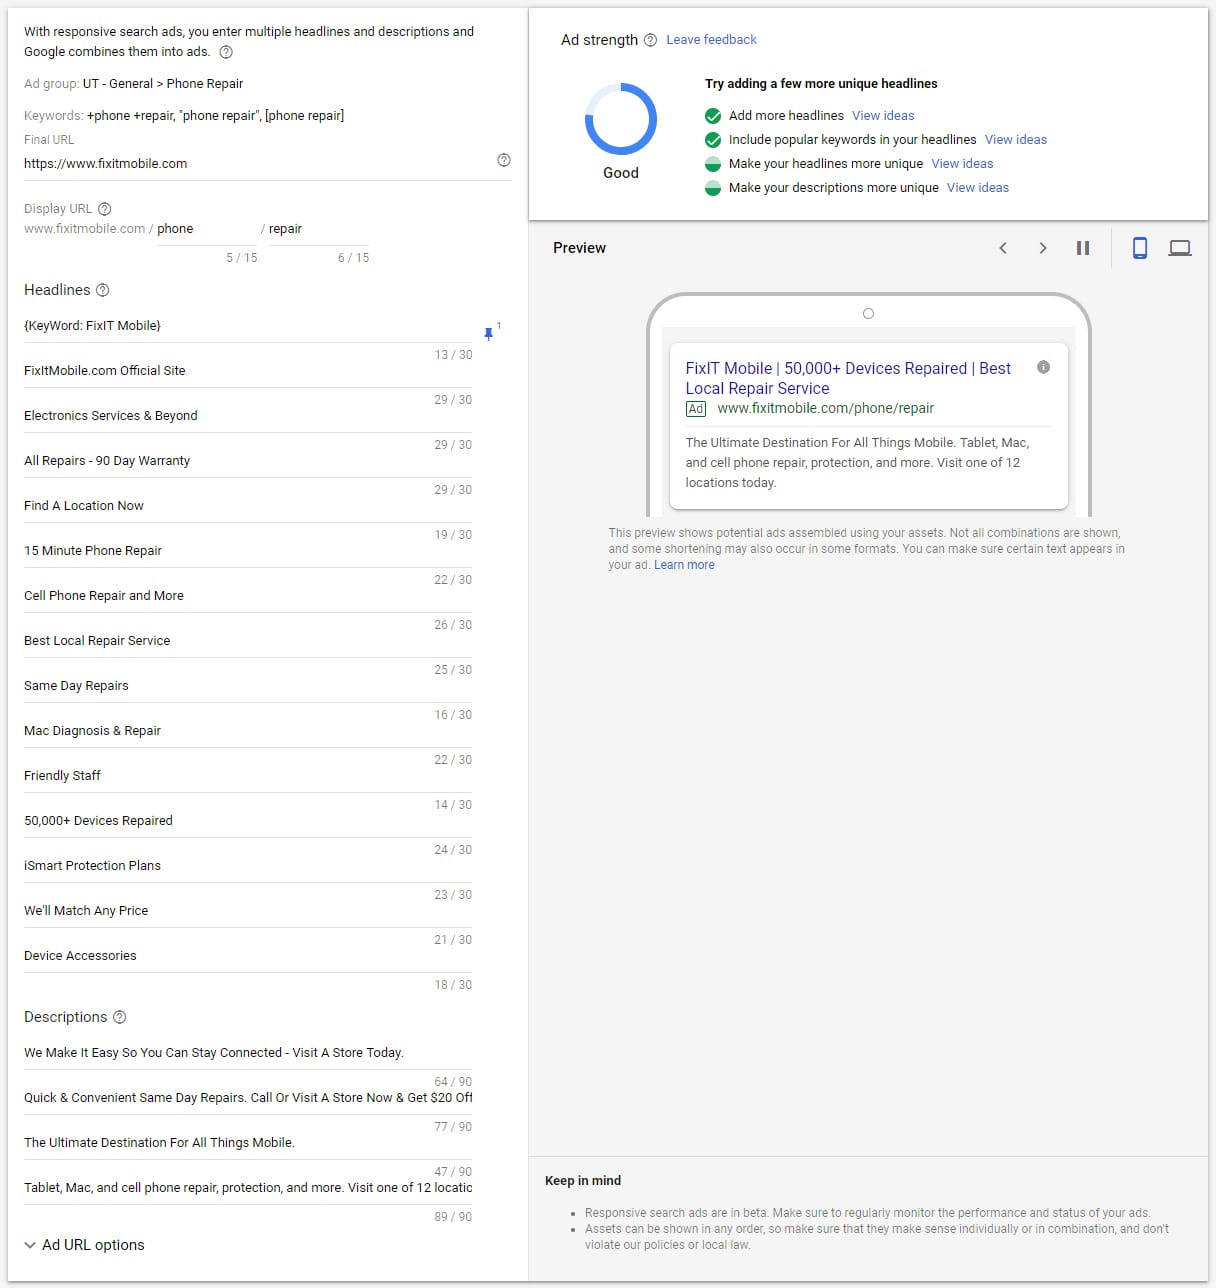Edit the 'Best Local Repair Service' headline

pyautogui.click(x=248, y=641)
